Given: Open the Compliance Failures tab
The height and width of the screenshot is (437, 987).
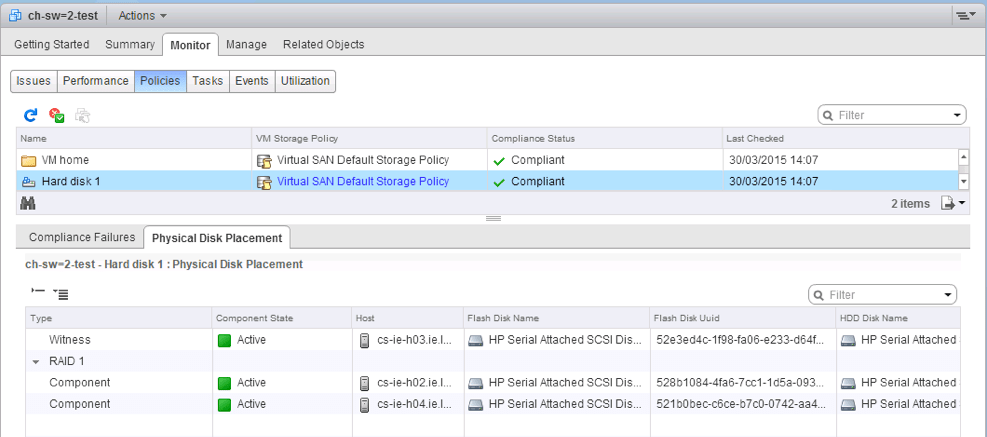Looking at the screenshot, I should point(82,237).
